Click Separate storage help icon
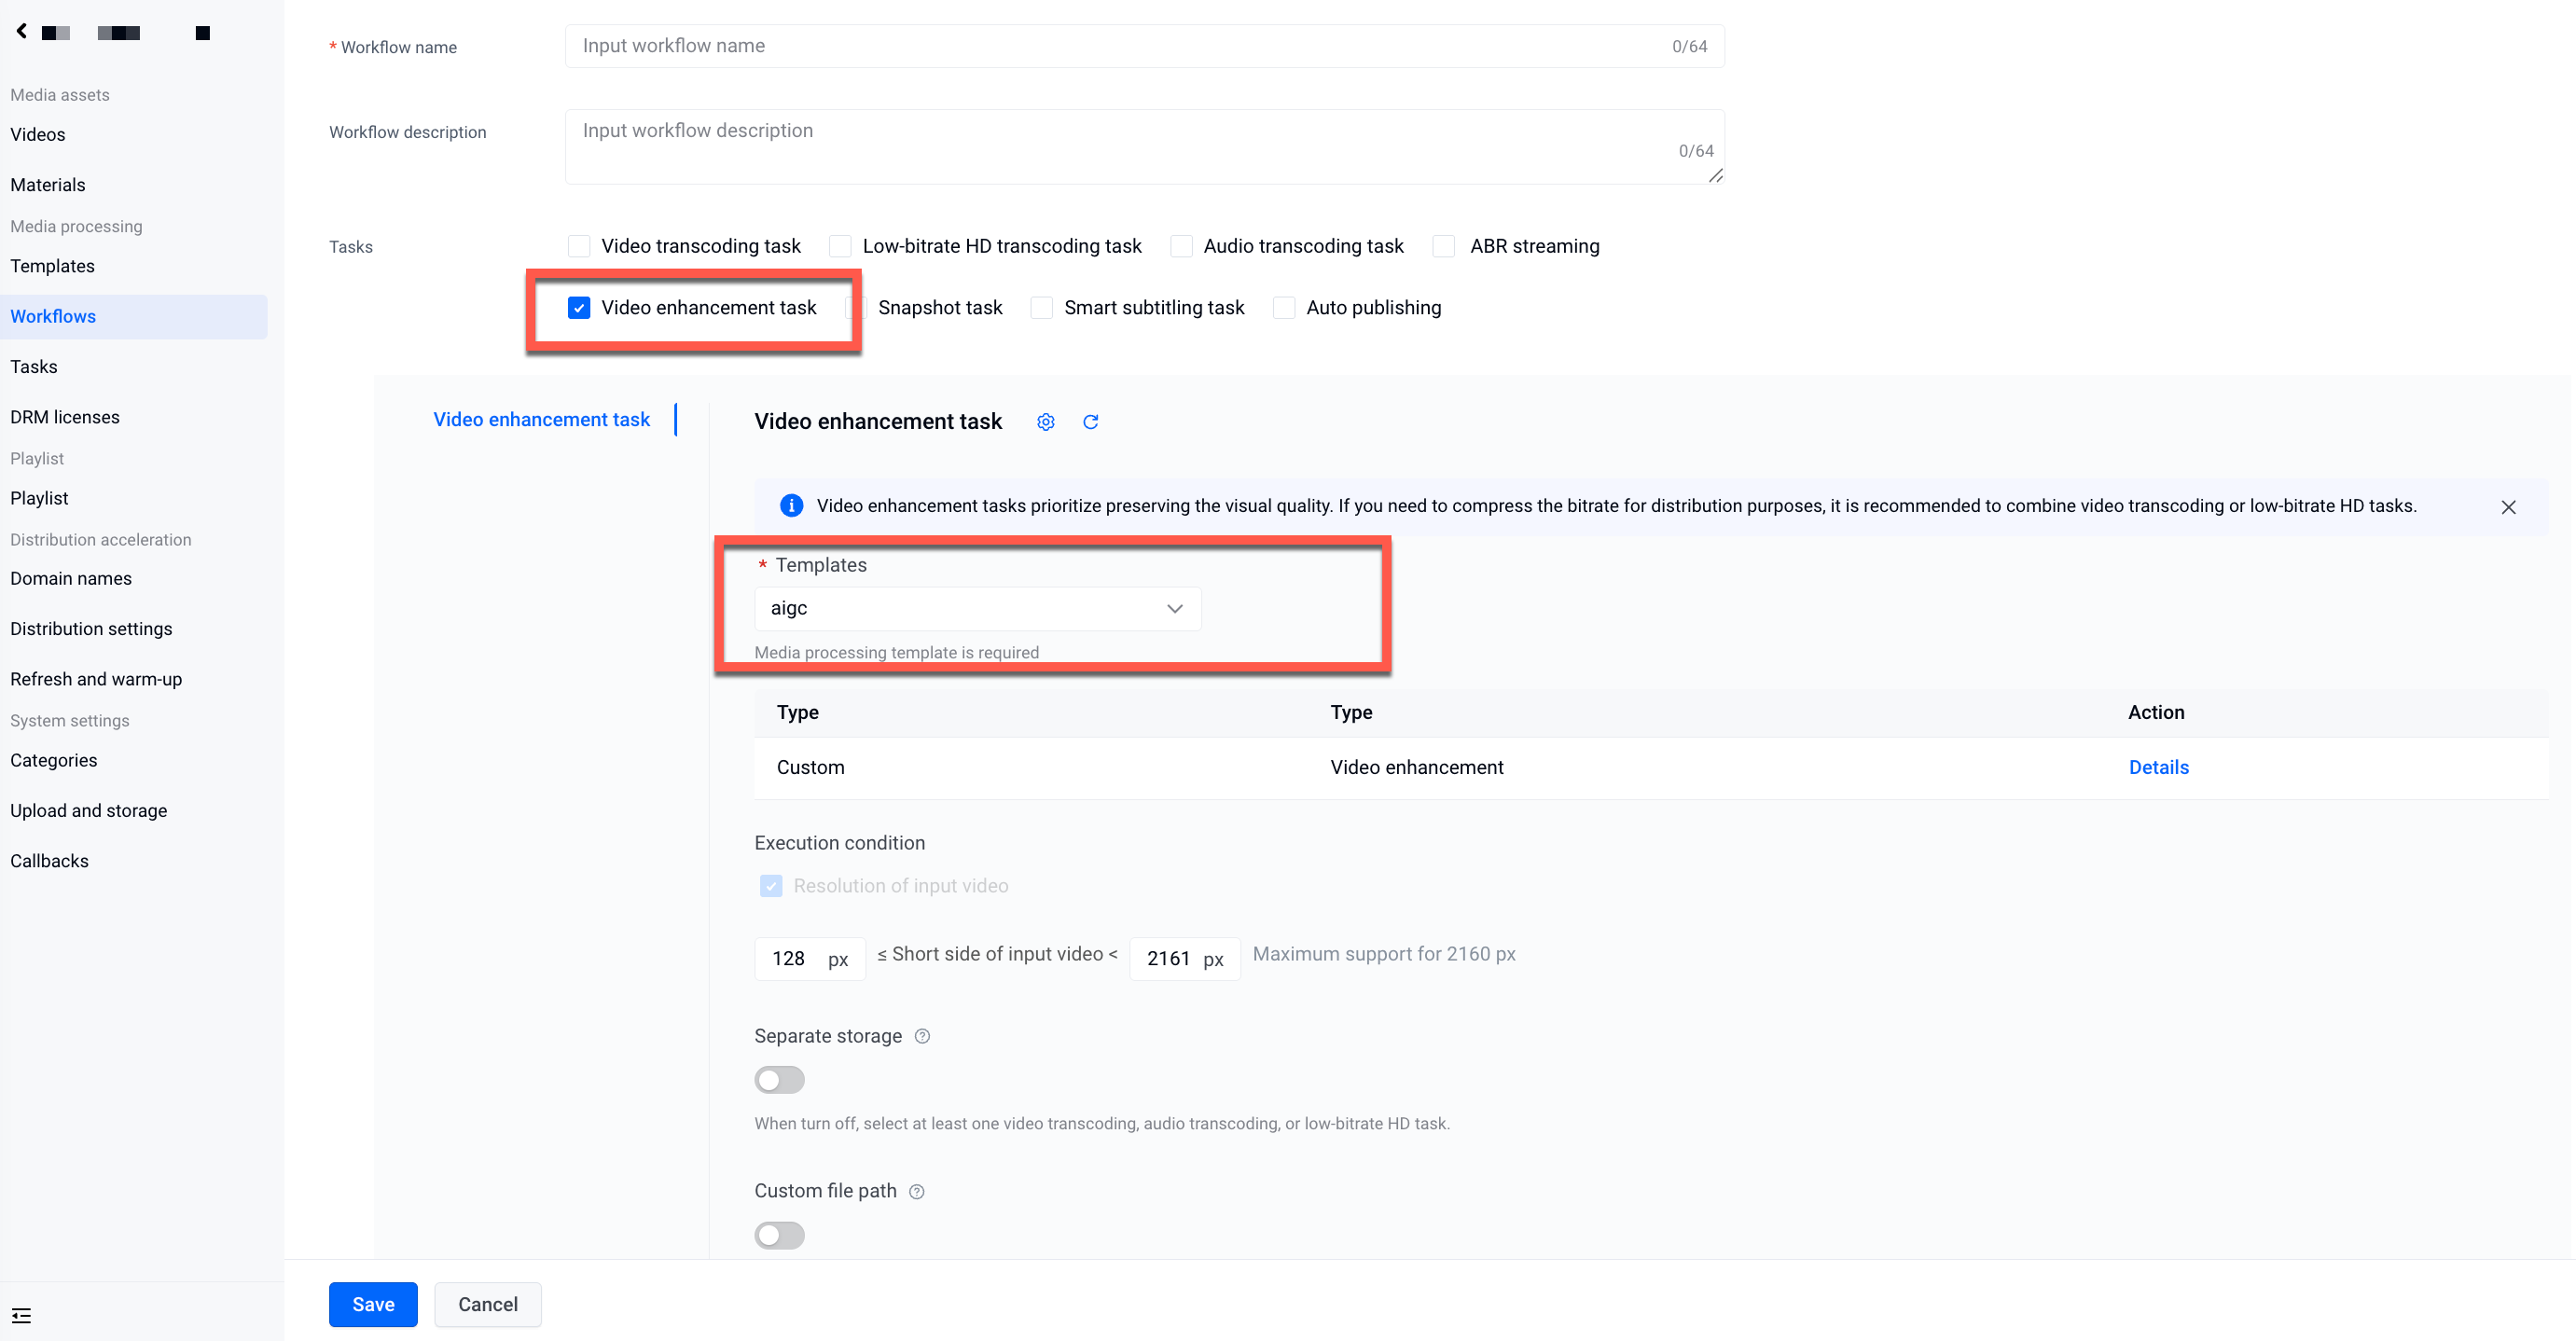Image resolution: width=2576 pixels, height=1341 pixels. (x=922, y=1036)
